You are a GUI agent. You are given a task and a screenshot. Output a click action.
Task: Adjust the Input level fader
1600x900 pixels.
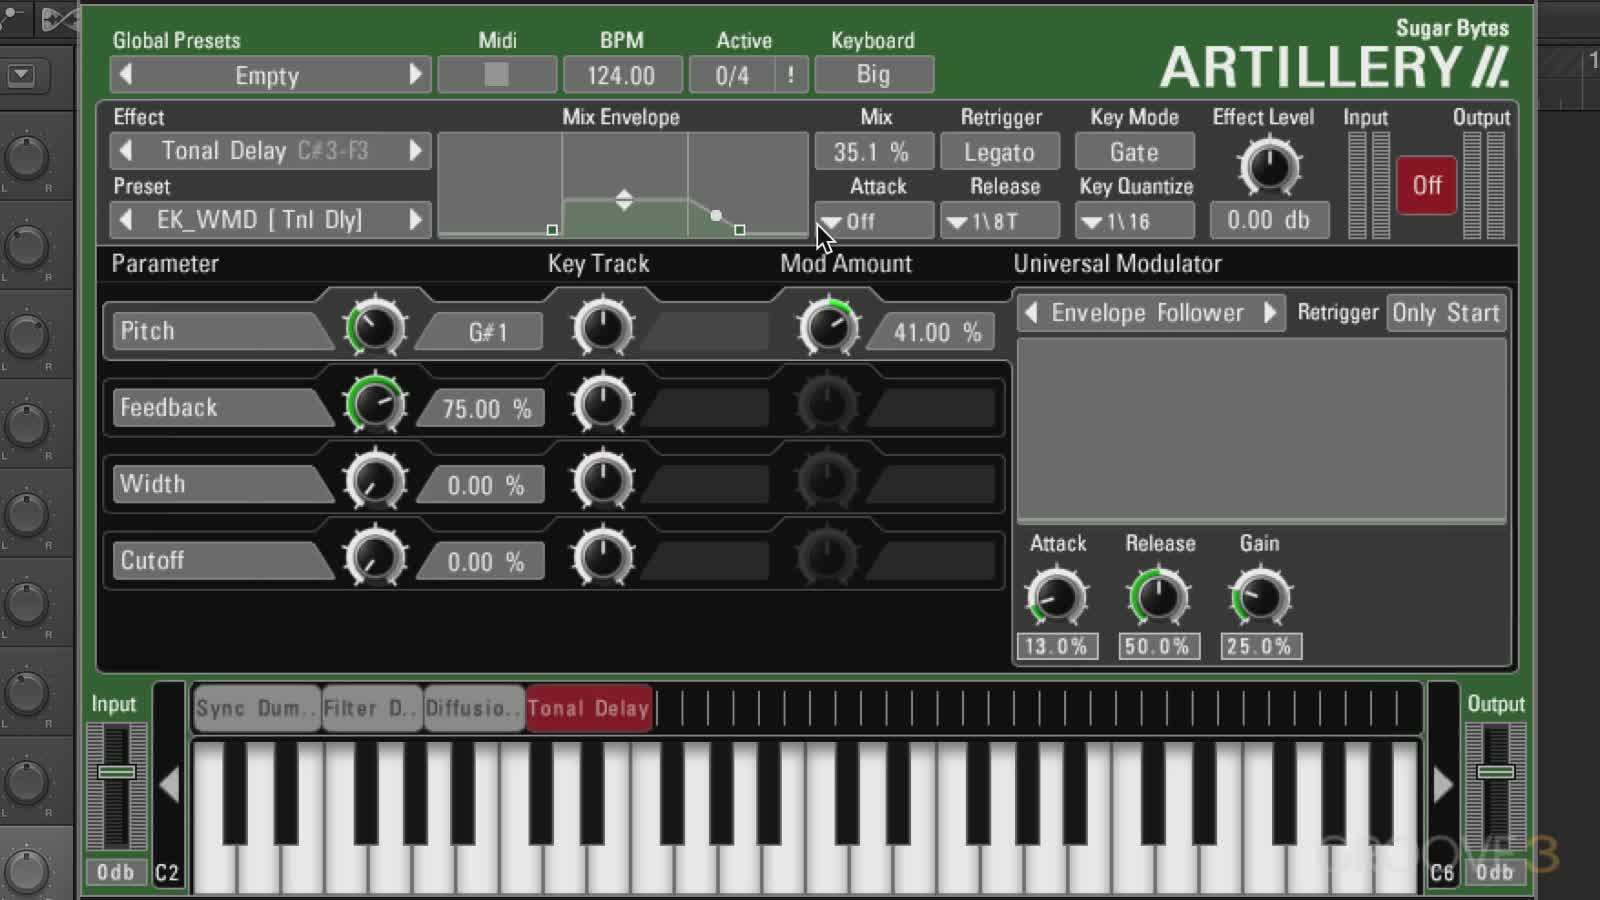116,772
